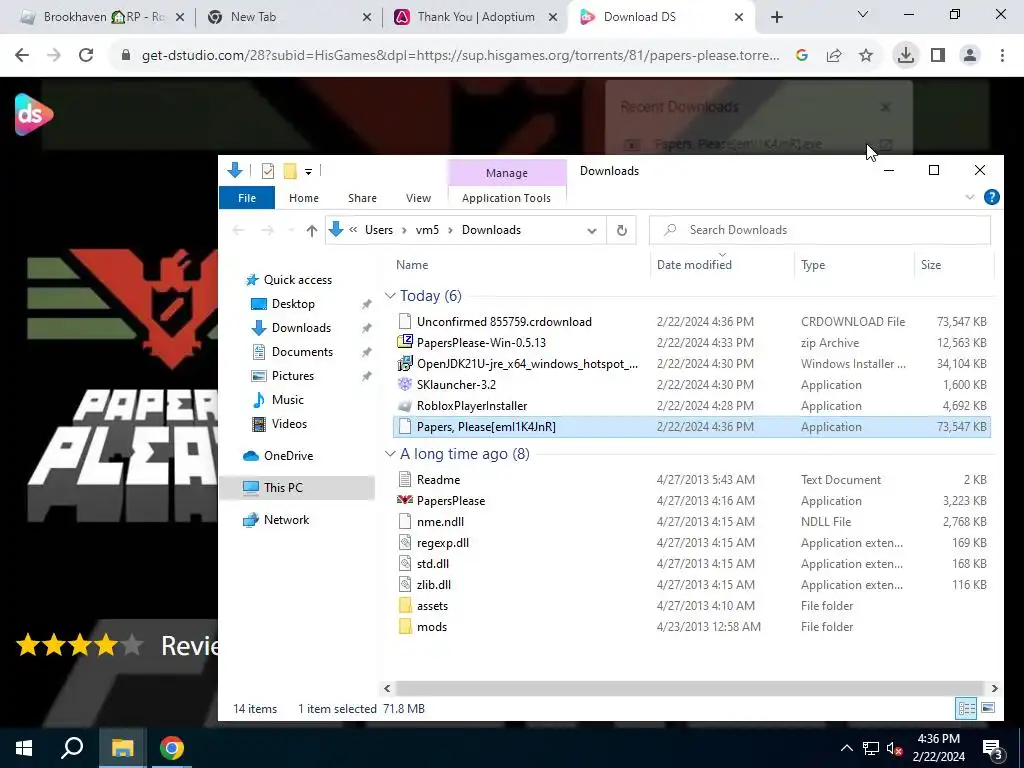Reload the current Chrome page
This screenshot has width=1024, height=768.
coord(86,56)
